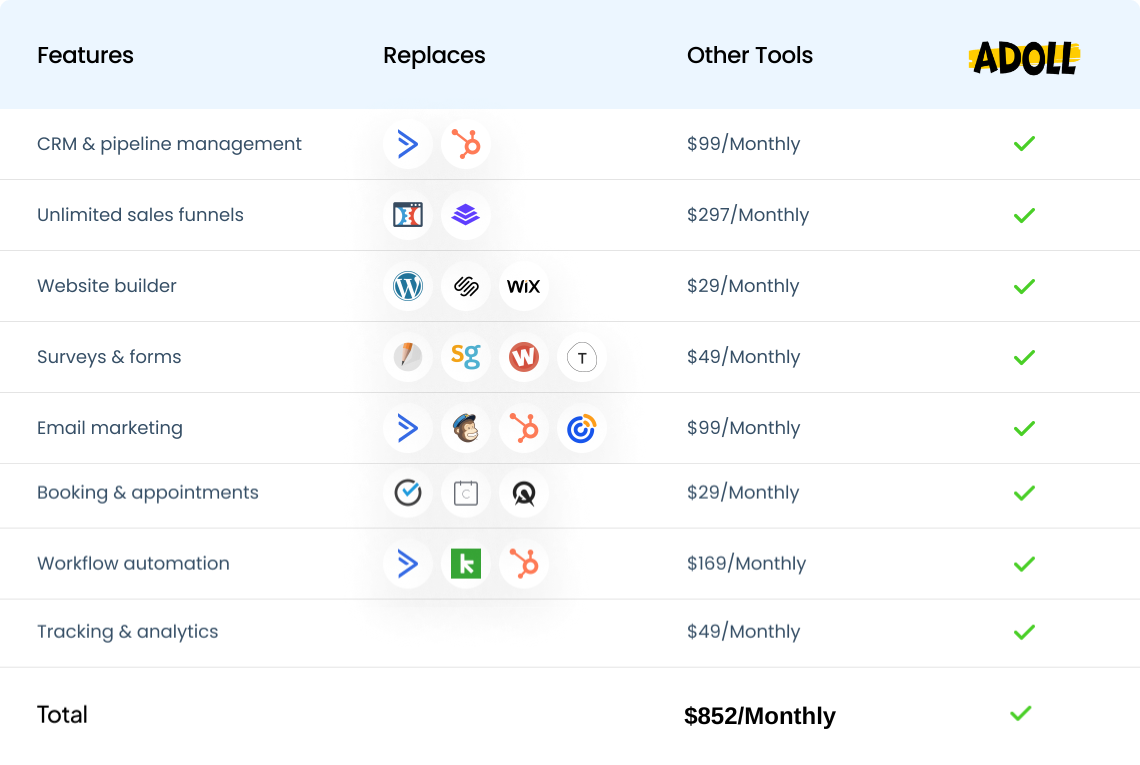Click the green Keap icon in the Workflow automation row
The image size is (1140, 765).
[466, 564]
